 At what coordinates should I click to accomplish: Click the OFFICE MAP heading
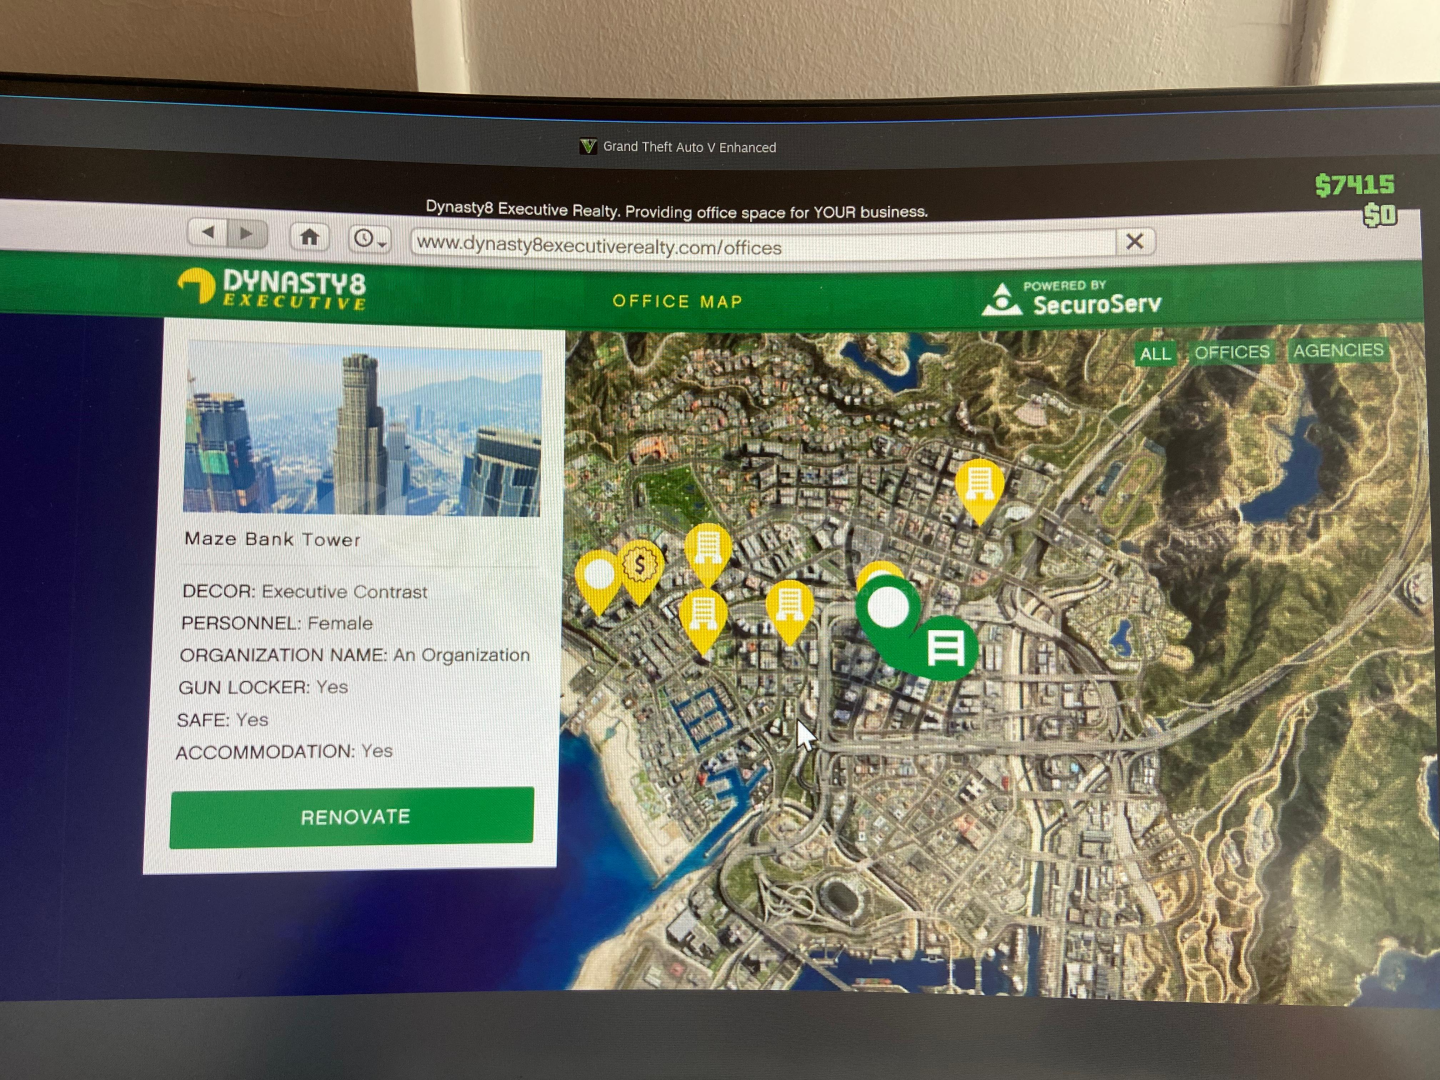pyautogui.click(x=677, y=301)
